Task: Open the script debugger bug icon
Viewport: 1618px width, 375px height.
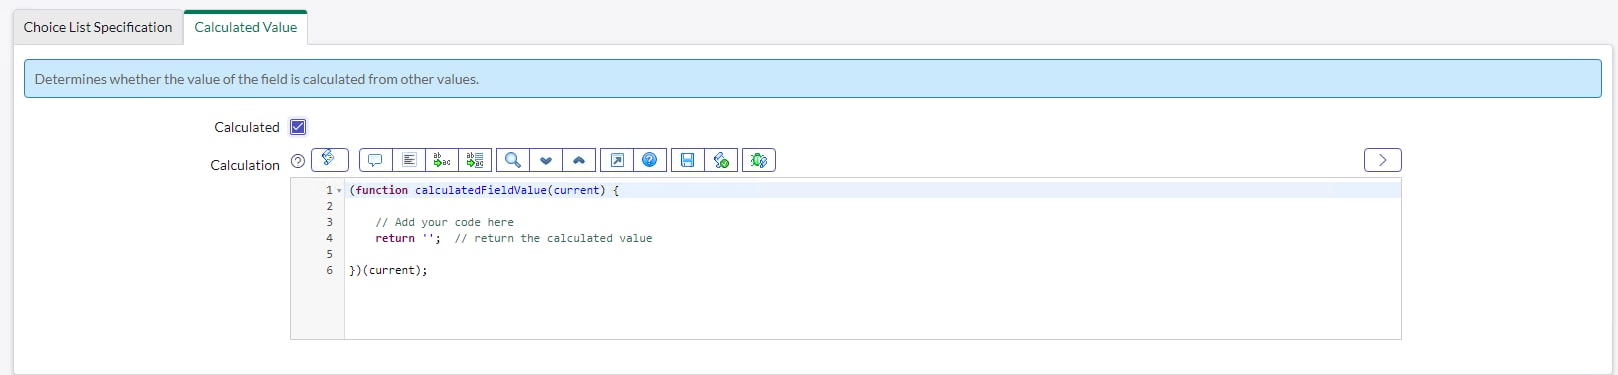Action: 759,160
